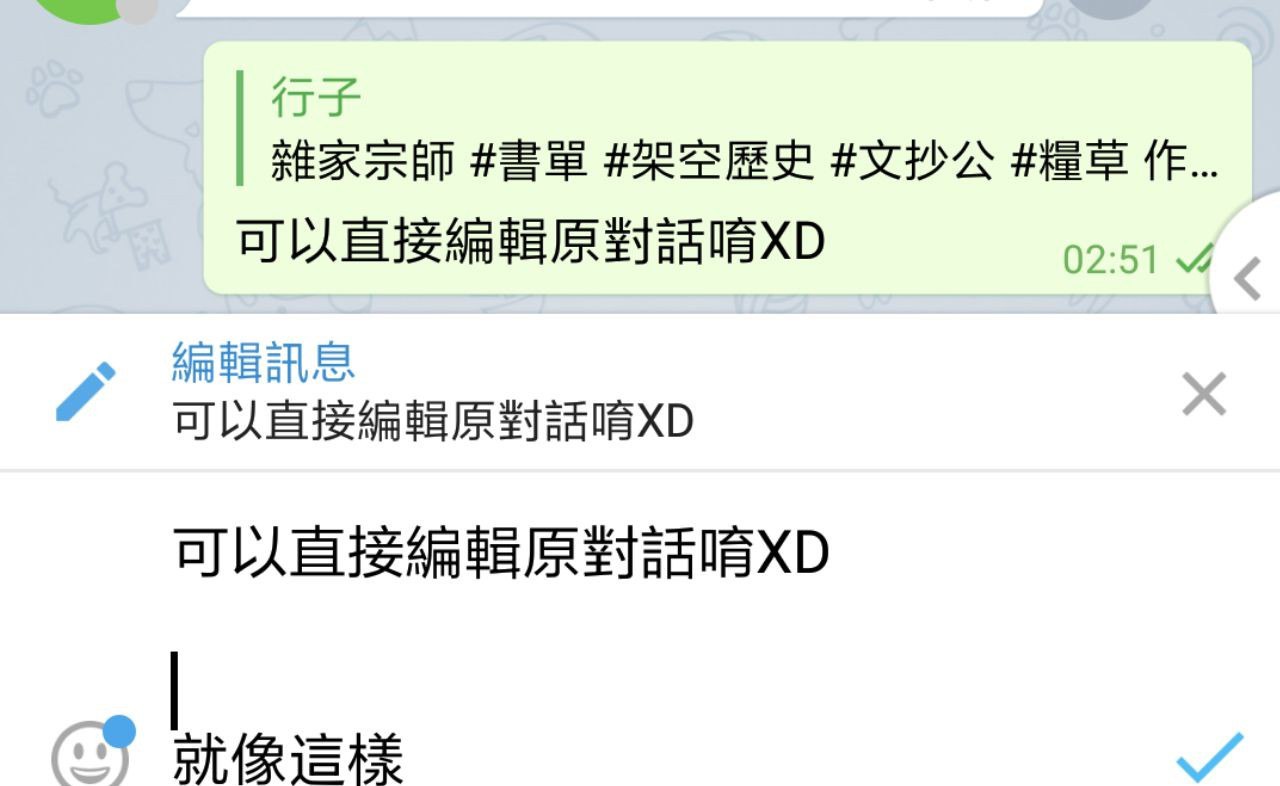
Task: Tap the 編輯訊息 header label
Action: point(264,363)
